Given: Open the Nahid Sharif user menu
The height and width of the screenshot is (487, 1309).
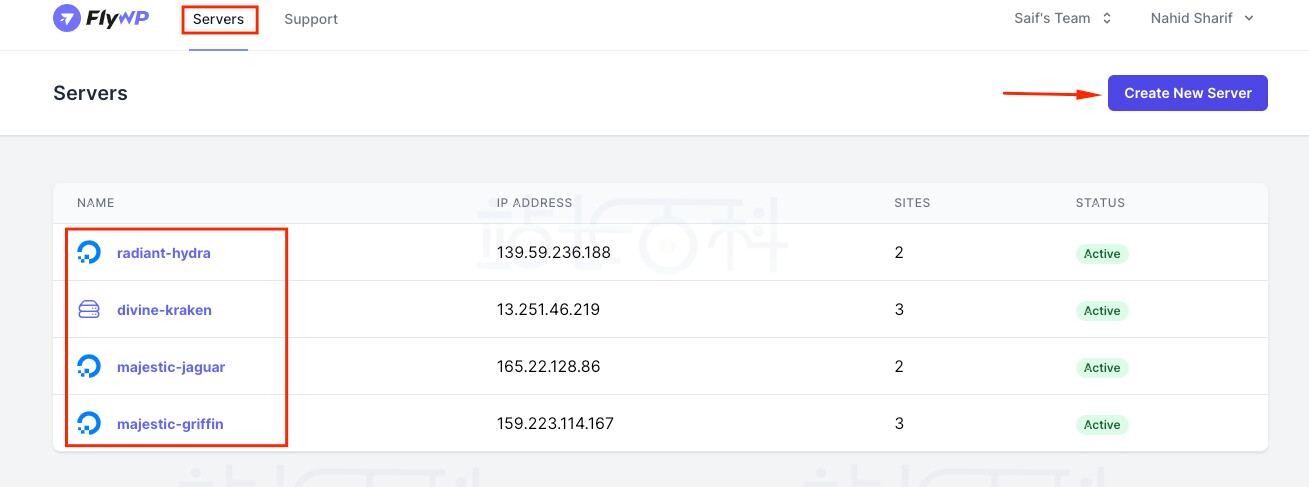Looking at the screenshot, I should pyautogui.click(x=1202, y=18).
